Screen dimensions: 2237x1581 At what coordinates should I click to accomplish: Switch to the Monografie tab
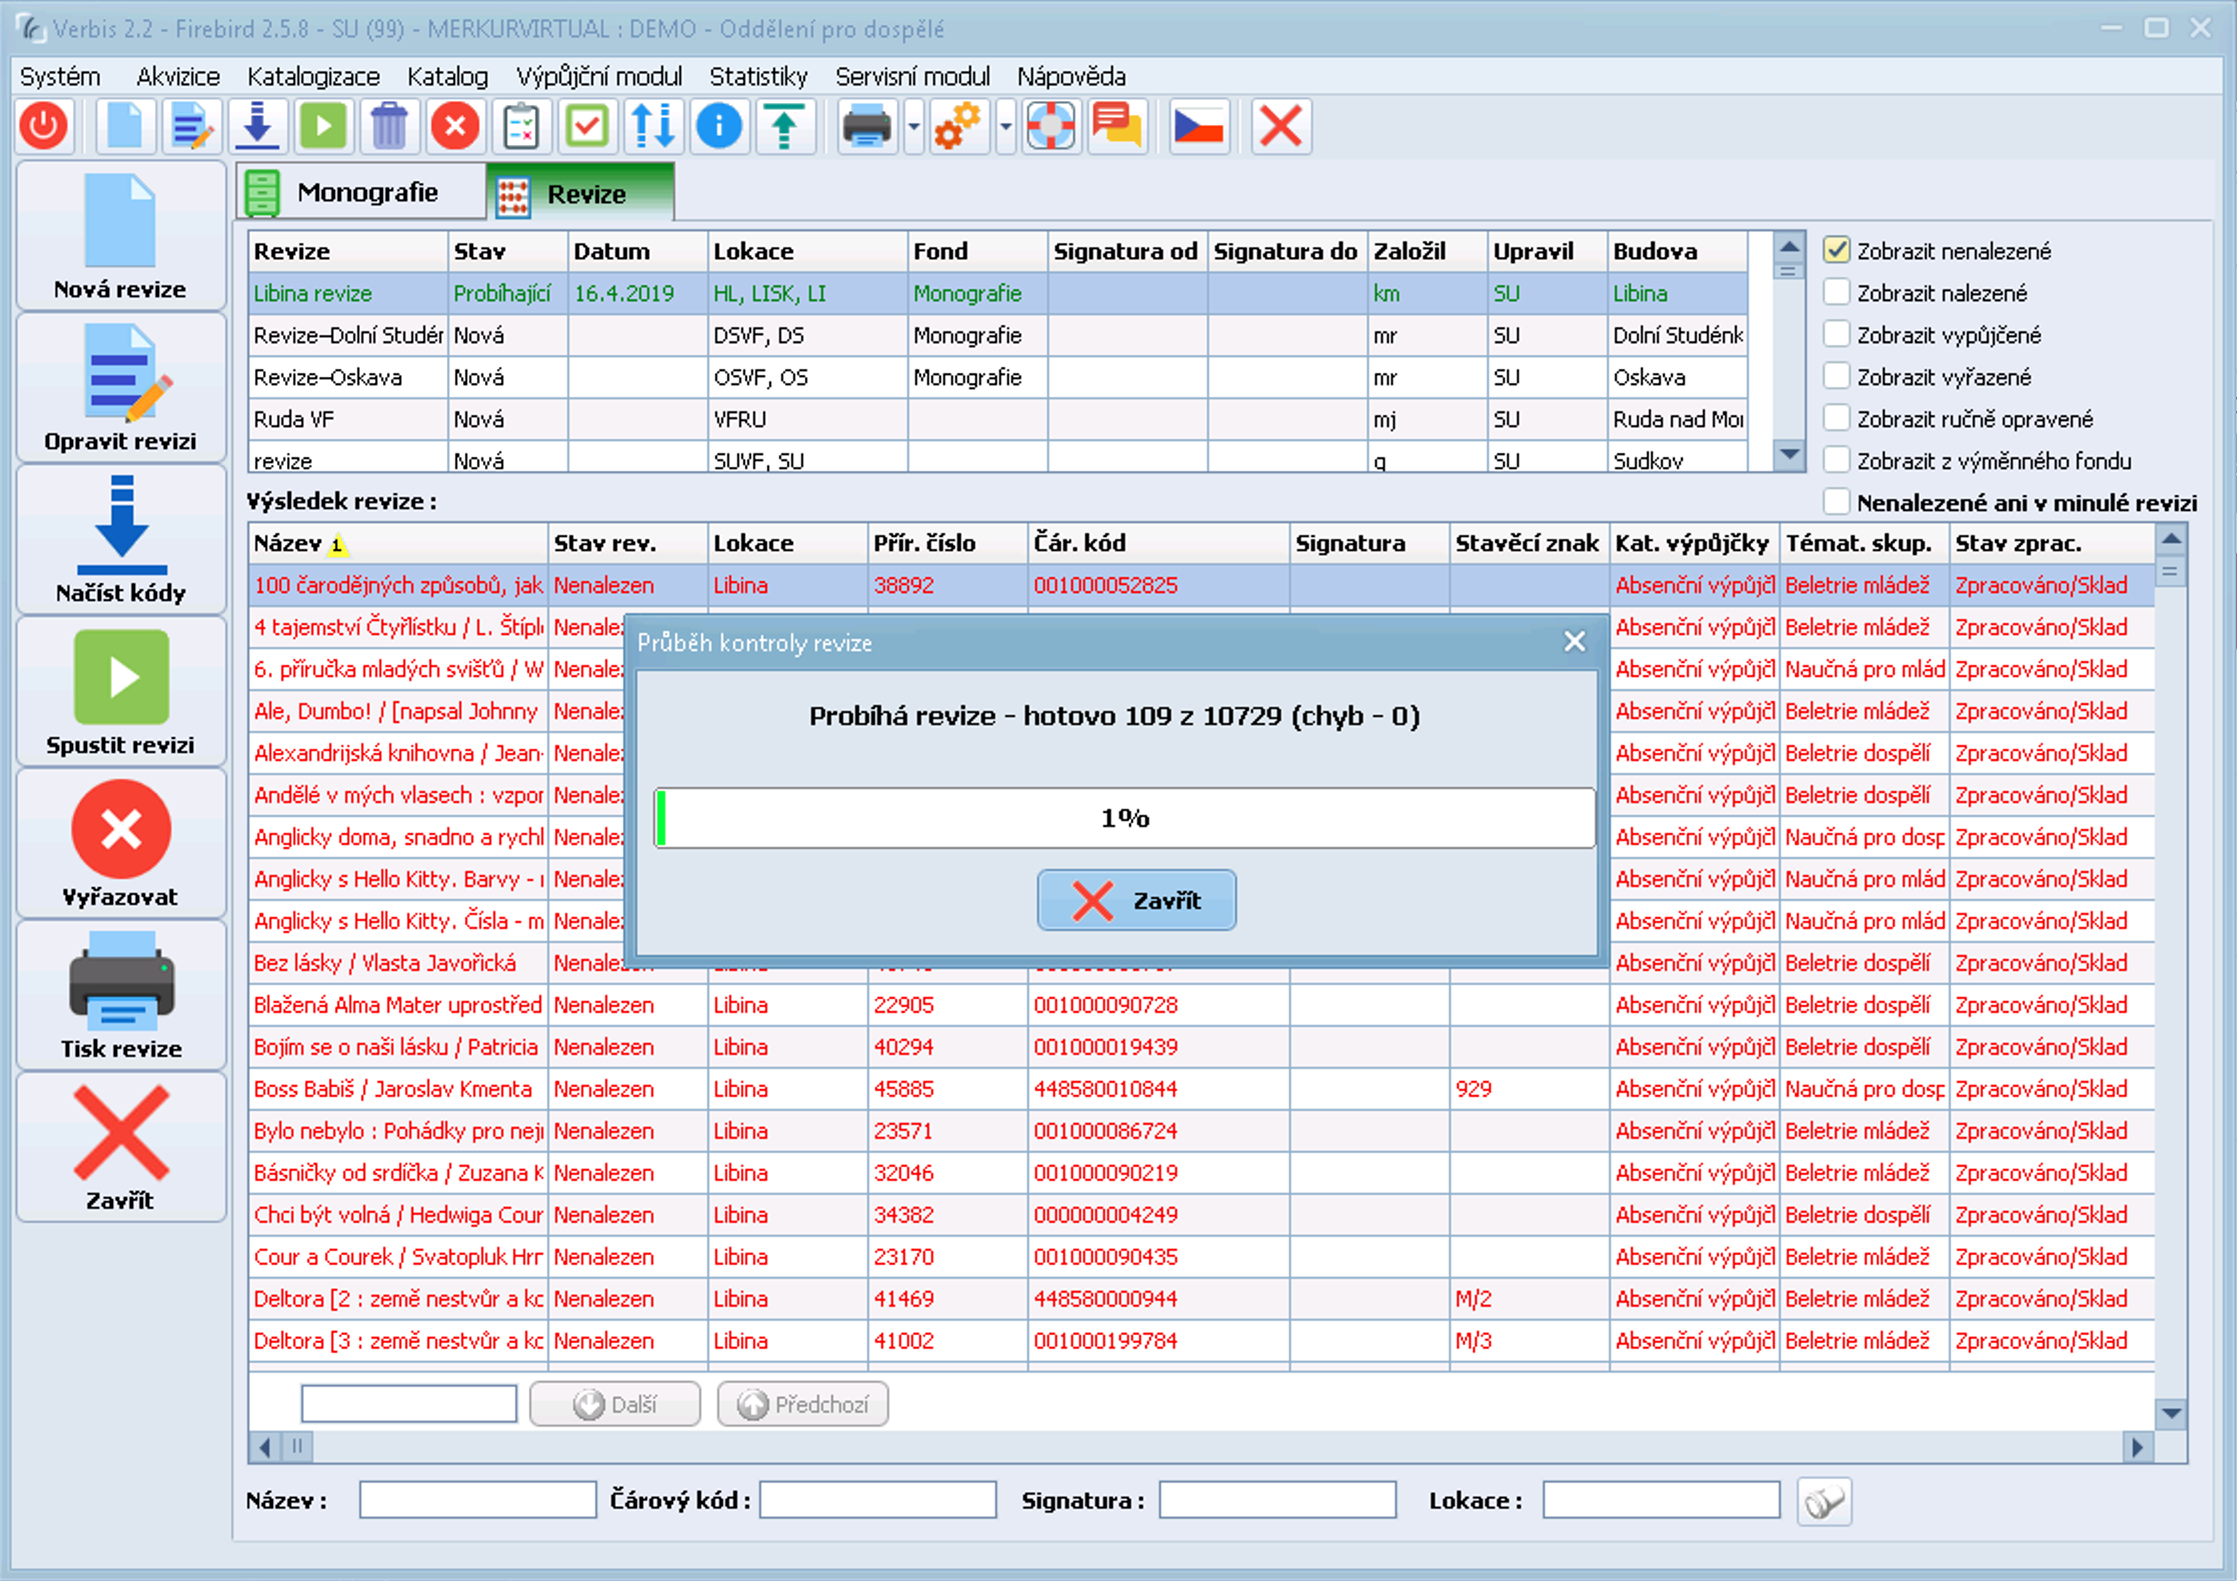(361, 192)
